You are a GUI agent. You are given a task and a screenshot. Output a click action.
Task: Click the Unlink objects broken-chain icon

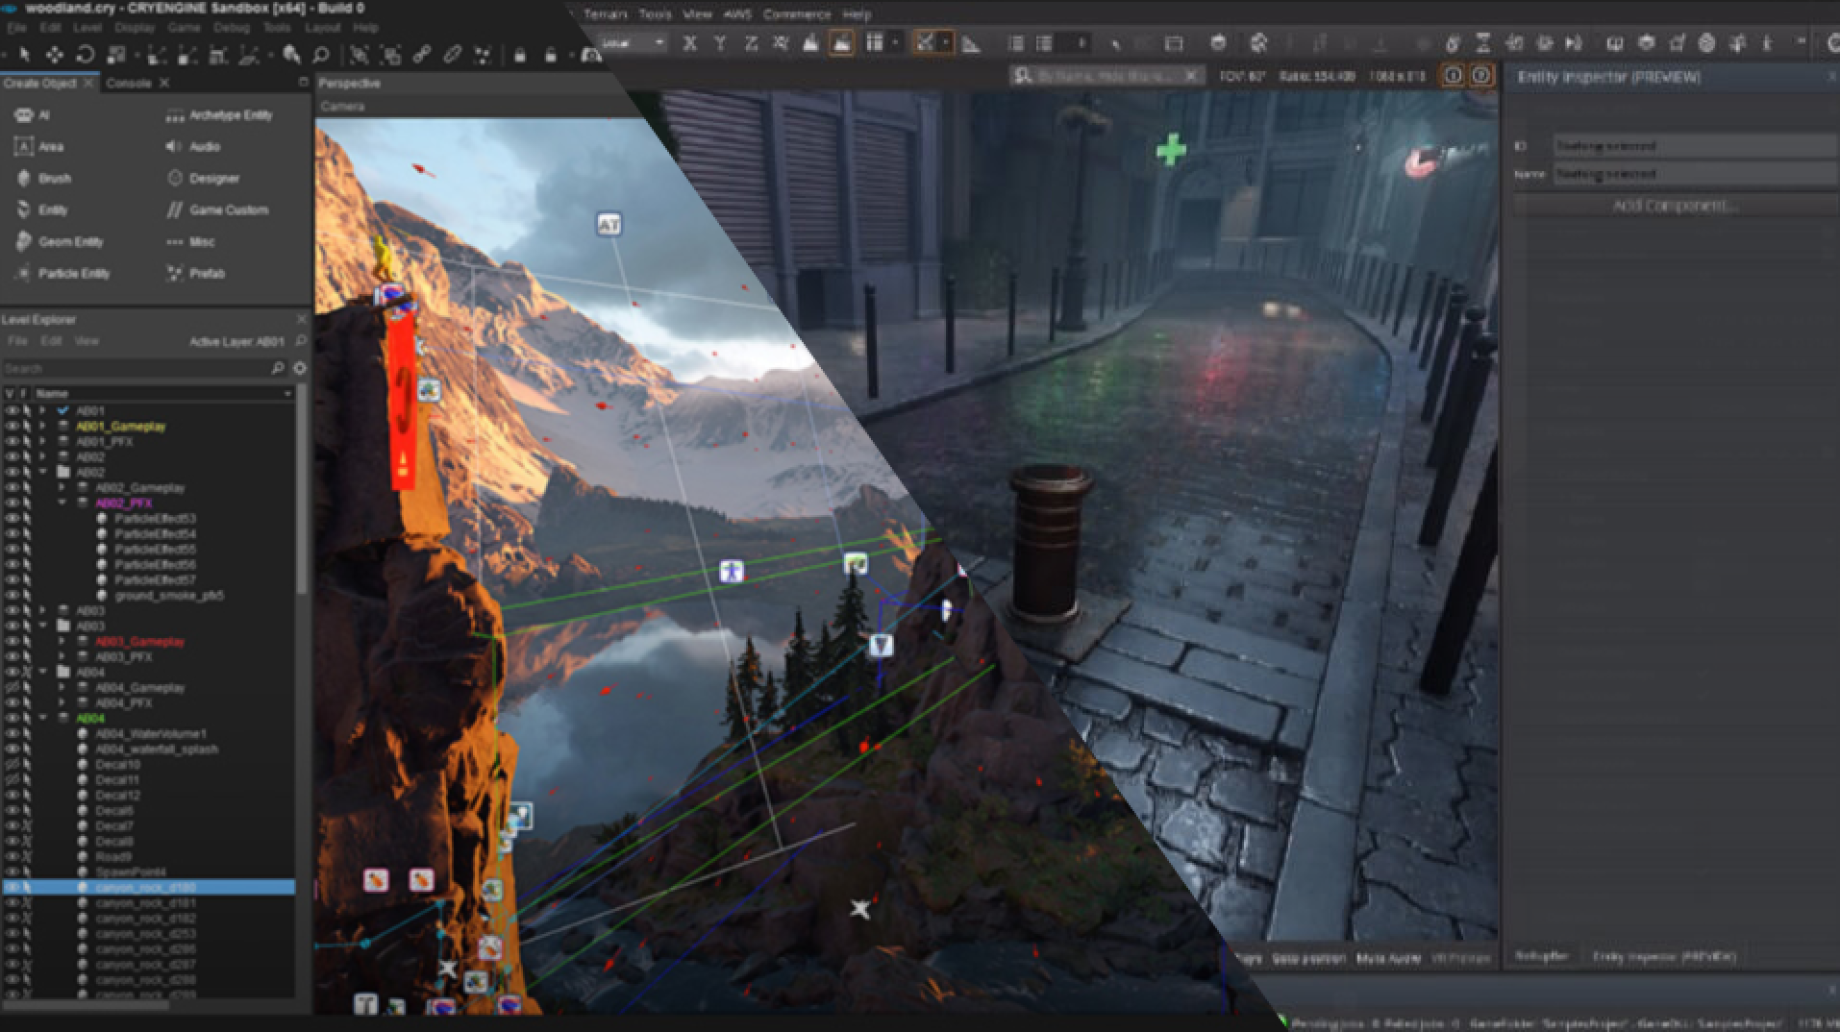pos(452,54)
